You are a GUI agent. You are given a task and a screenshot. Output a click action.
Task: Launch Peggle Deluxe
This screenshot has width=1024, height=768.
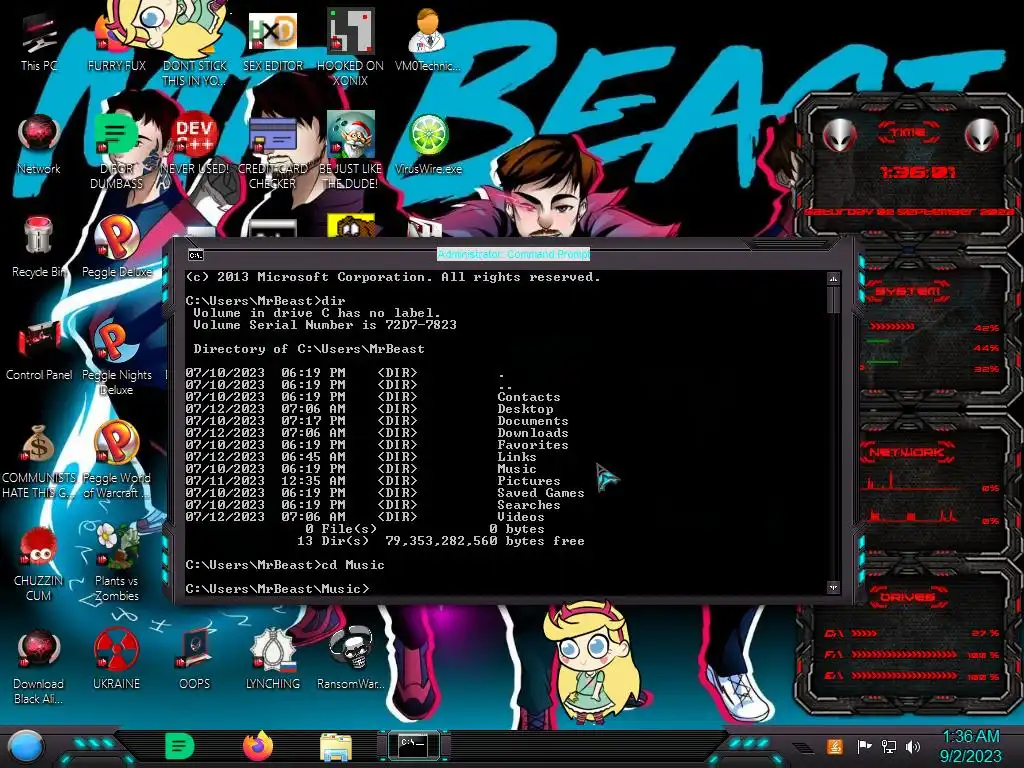(116, 248)
